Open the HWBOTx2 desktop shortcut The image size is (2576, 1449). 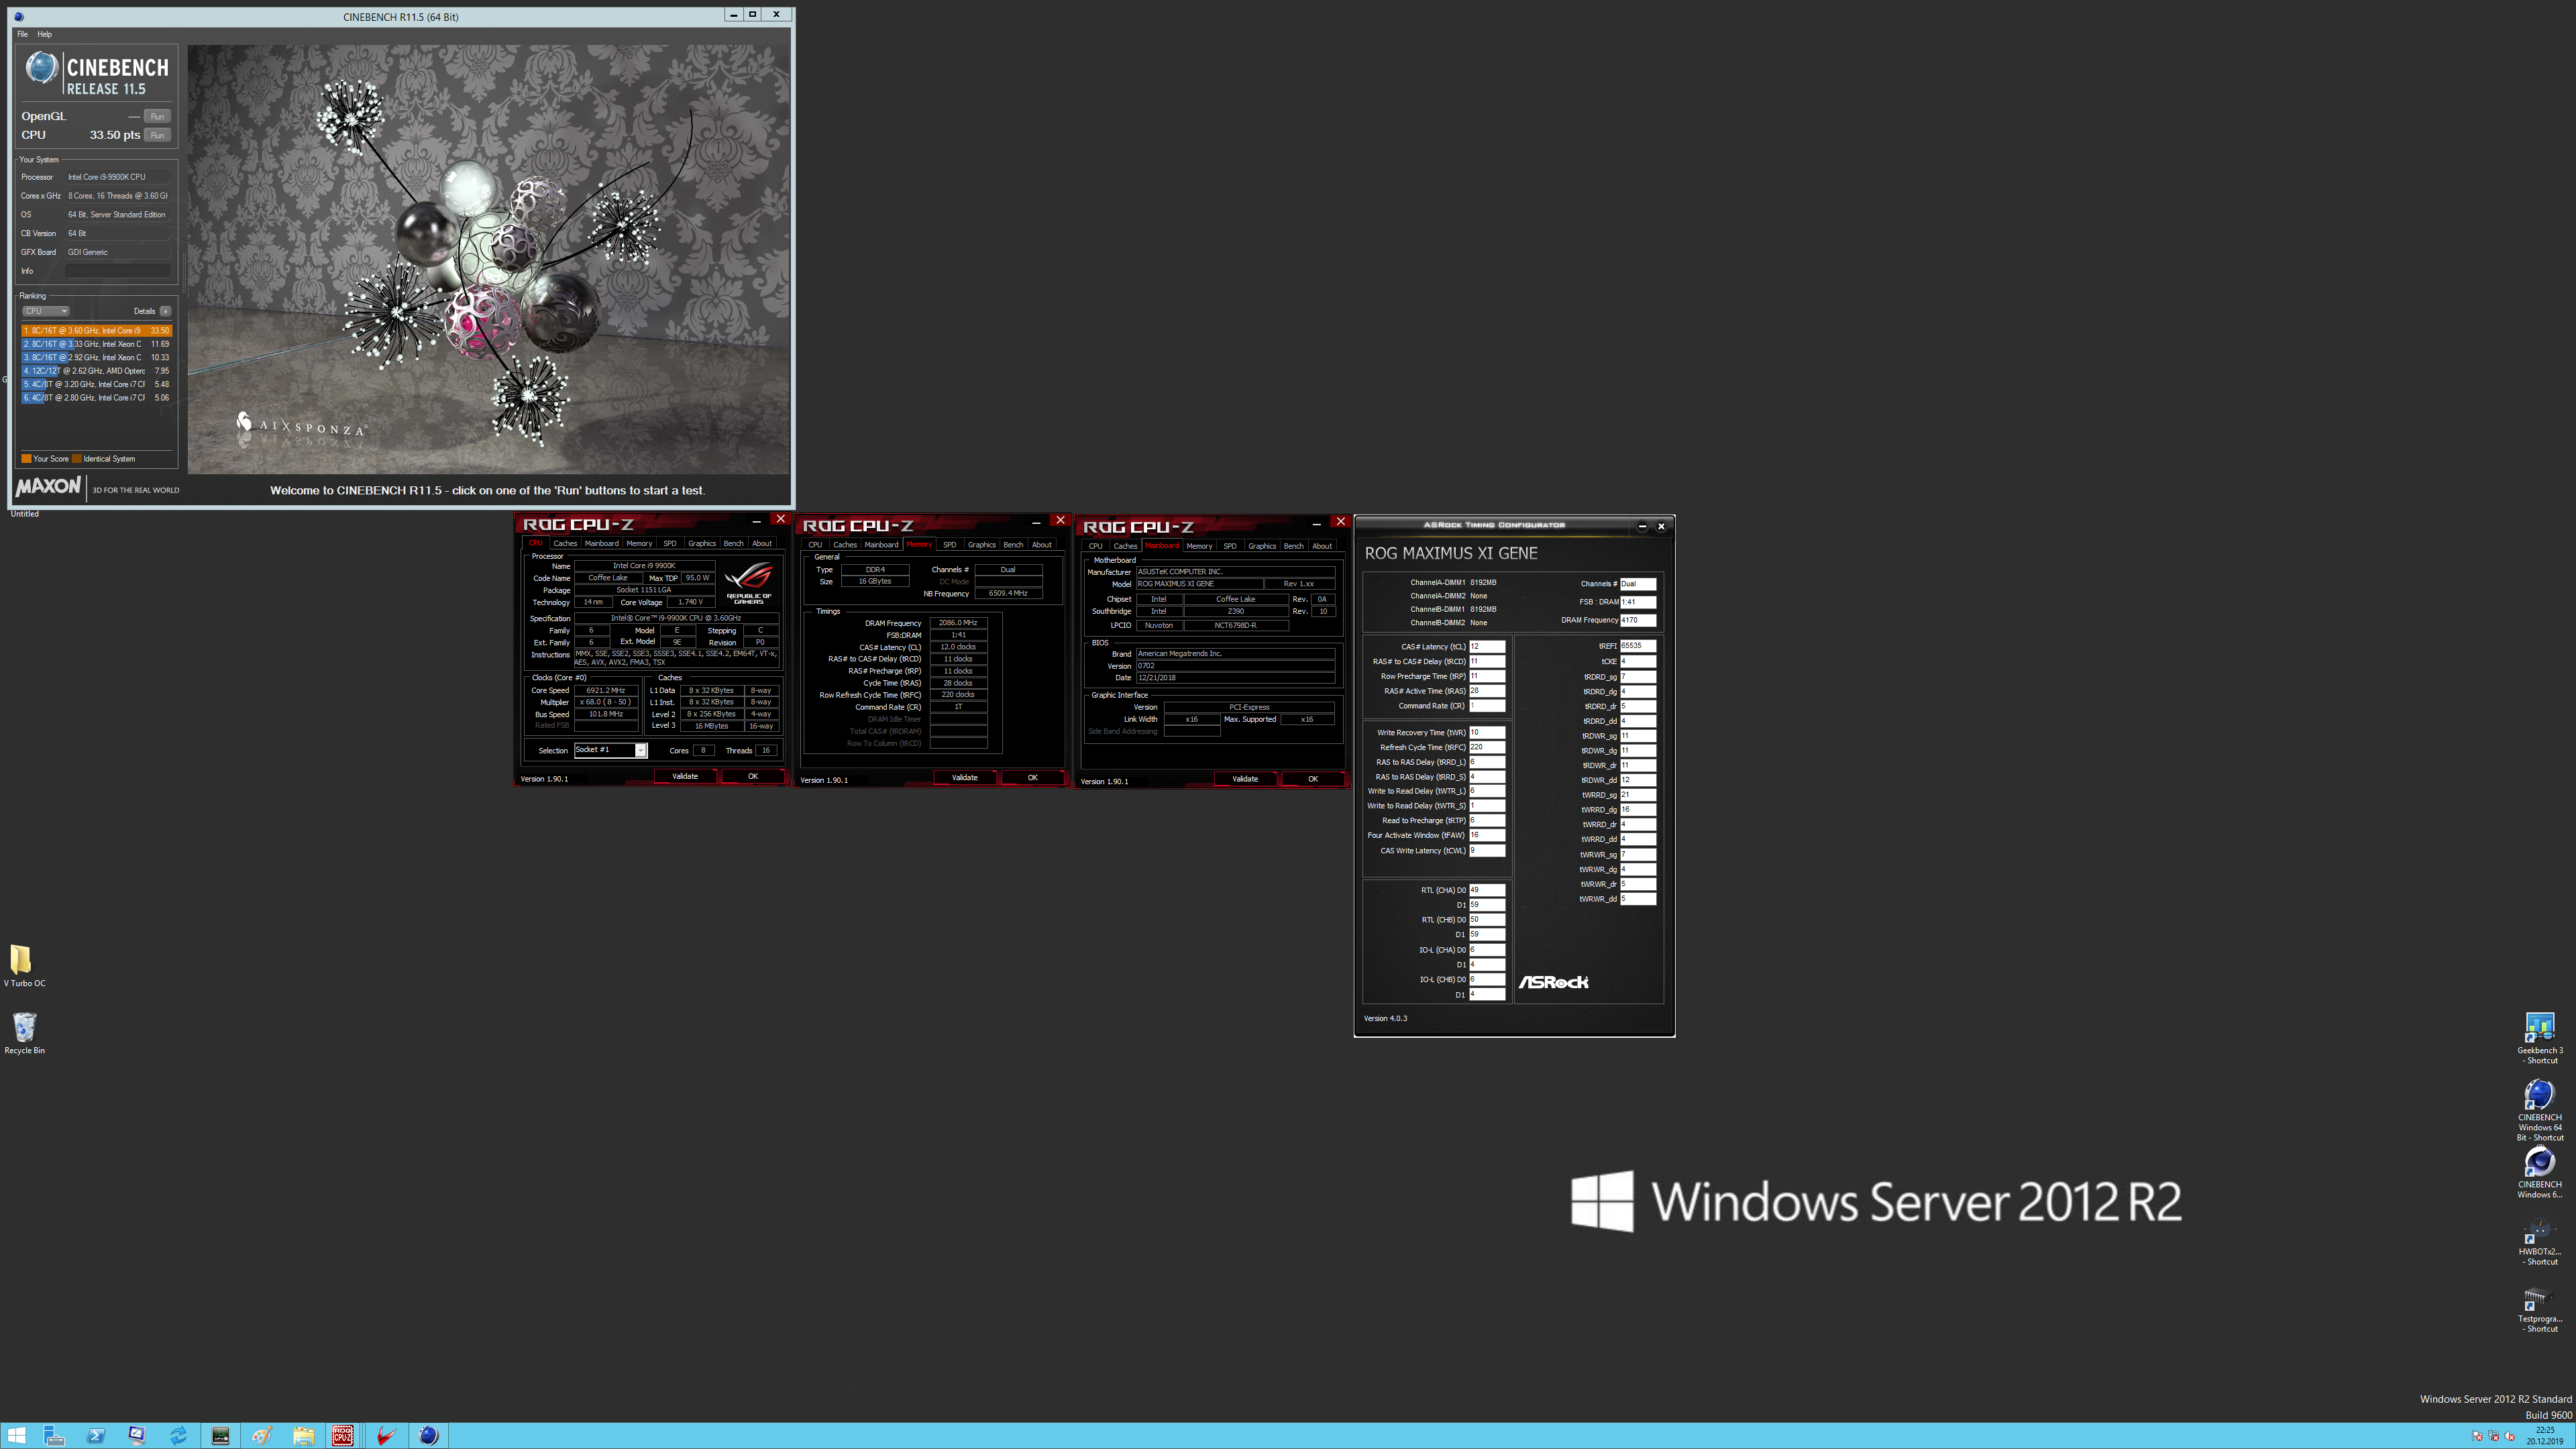(2539, 1240)
